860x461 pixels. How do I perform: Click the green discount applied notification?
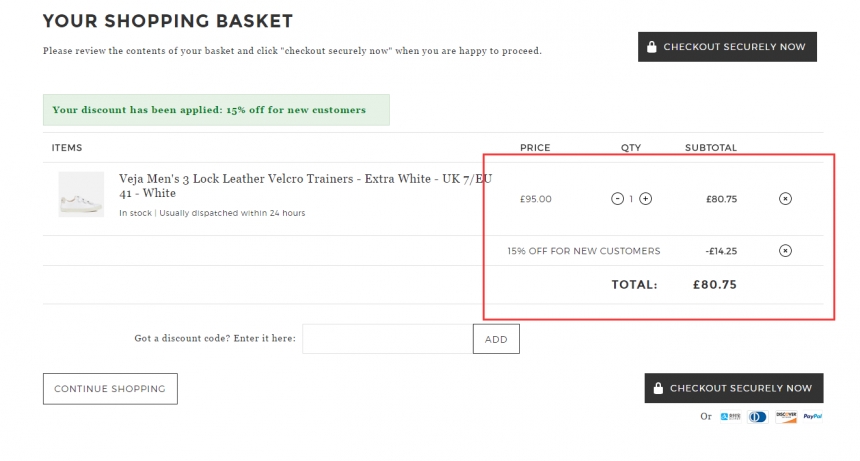click(217, 110)
